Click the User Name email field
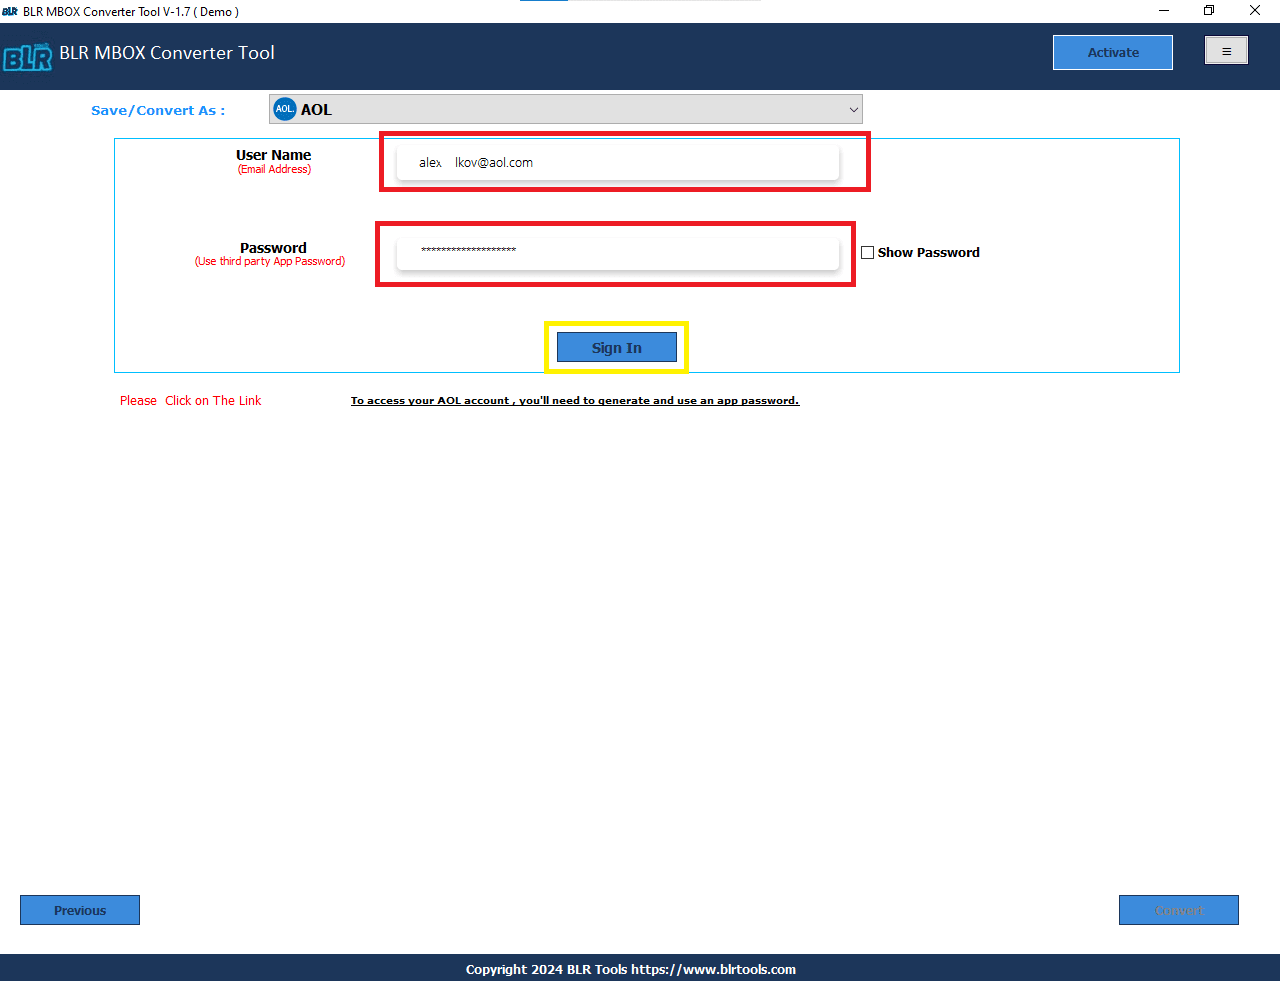 [x=618, y=162]
